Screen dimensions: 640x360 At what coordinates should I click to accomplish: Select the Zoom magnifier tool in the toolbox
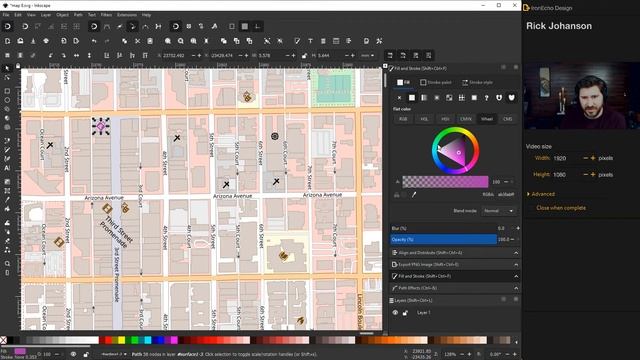point(7,264)
